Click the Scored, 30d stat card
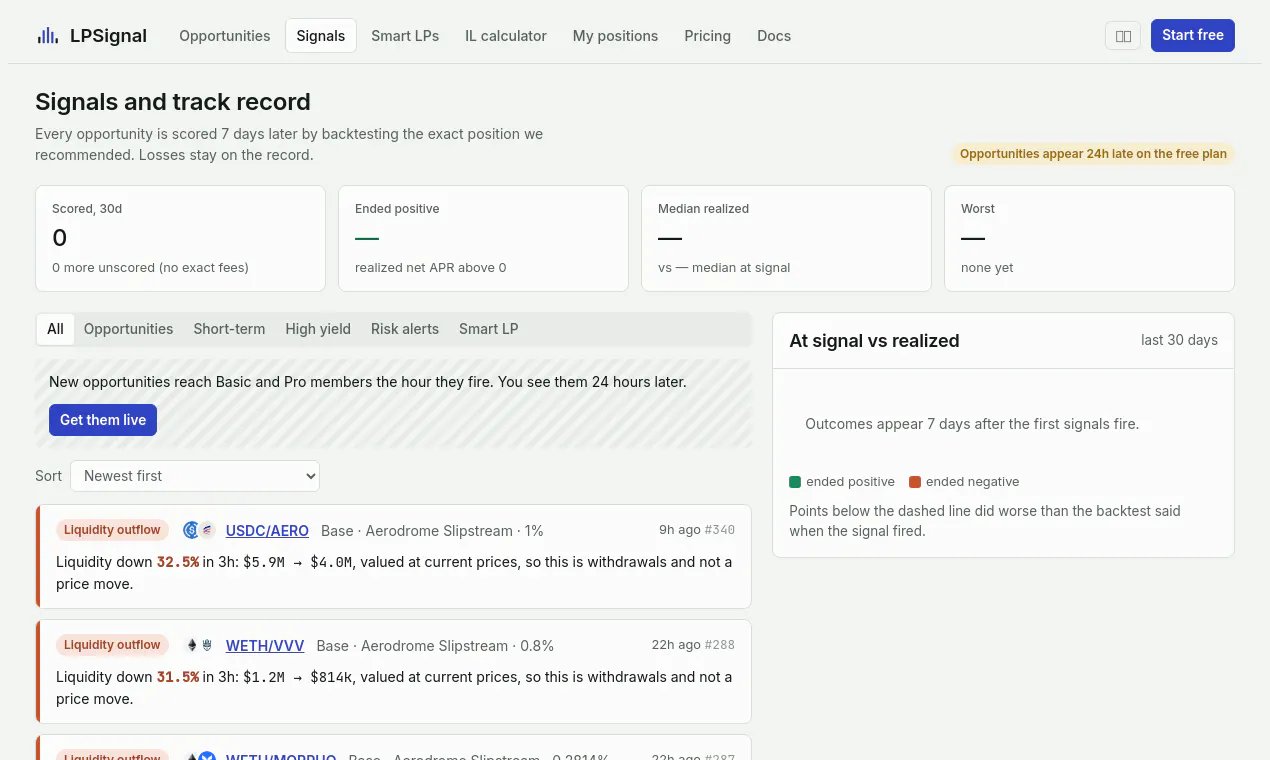This screenshot has height=760, width=1270. 180,238
